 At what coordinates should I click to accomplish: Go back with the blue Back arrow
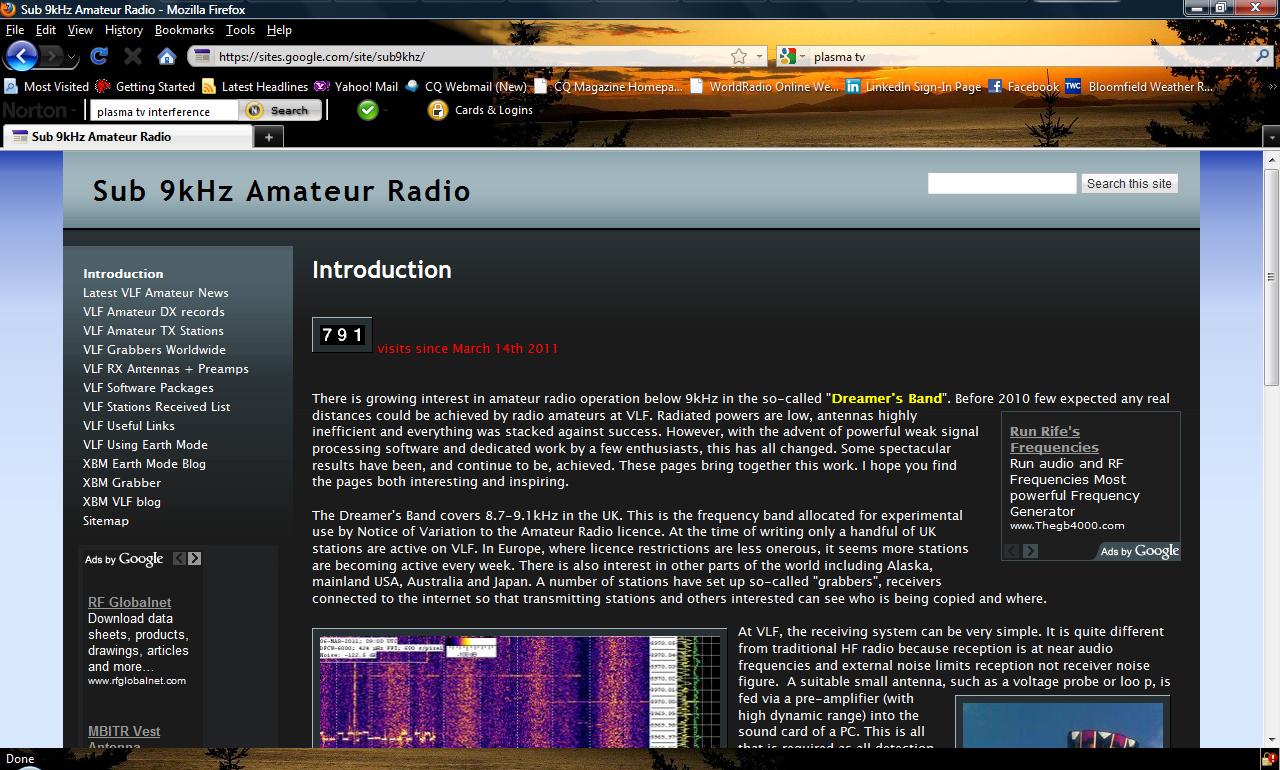point(22,56)
